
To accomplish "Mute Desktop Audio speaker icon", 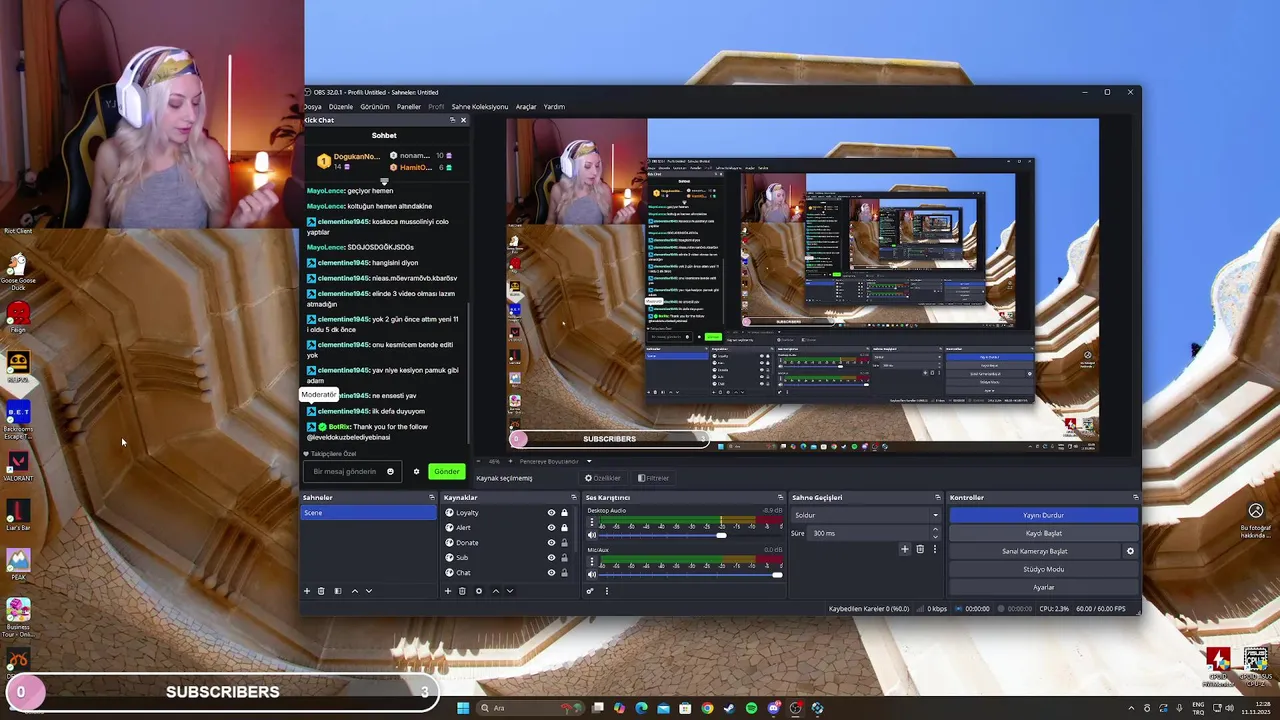I will coord(592,535).
